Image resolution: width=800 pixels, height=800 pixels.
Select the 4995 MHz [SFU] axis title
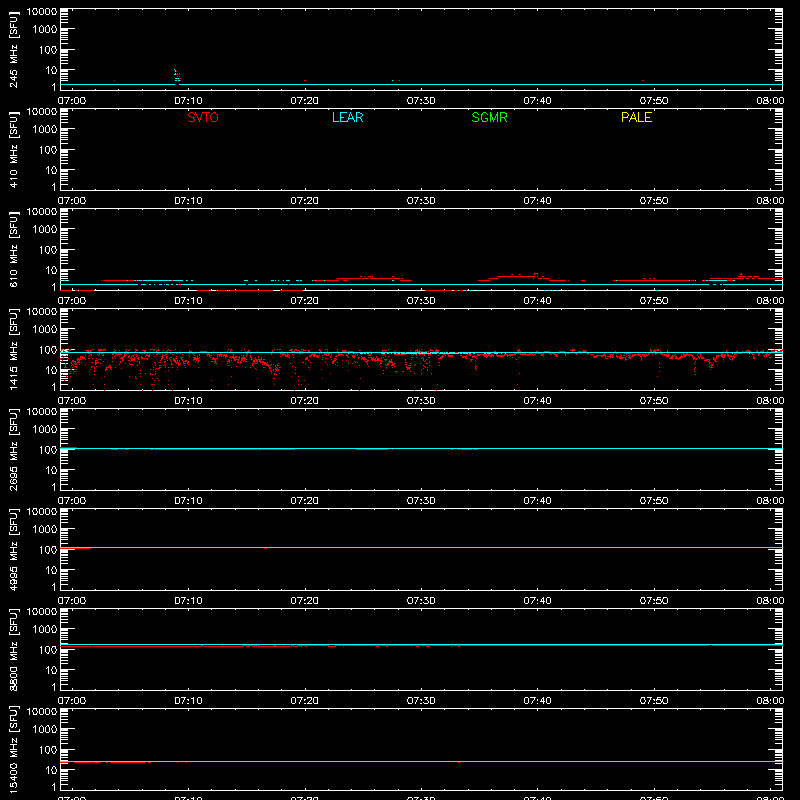[x=14, y=549]
